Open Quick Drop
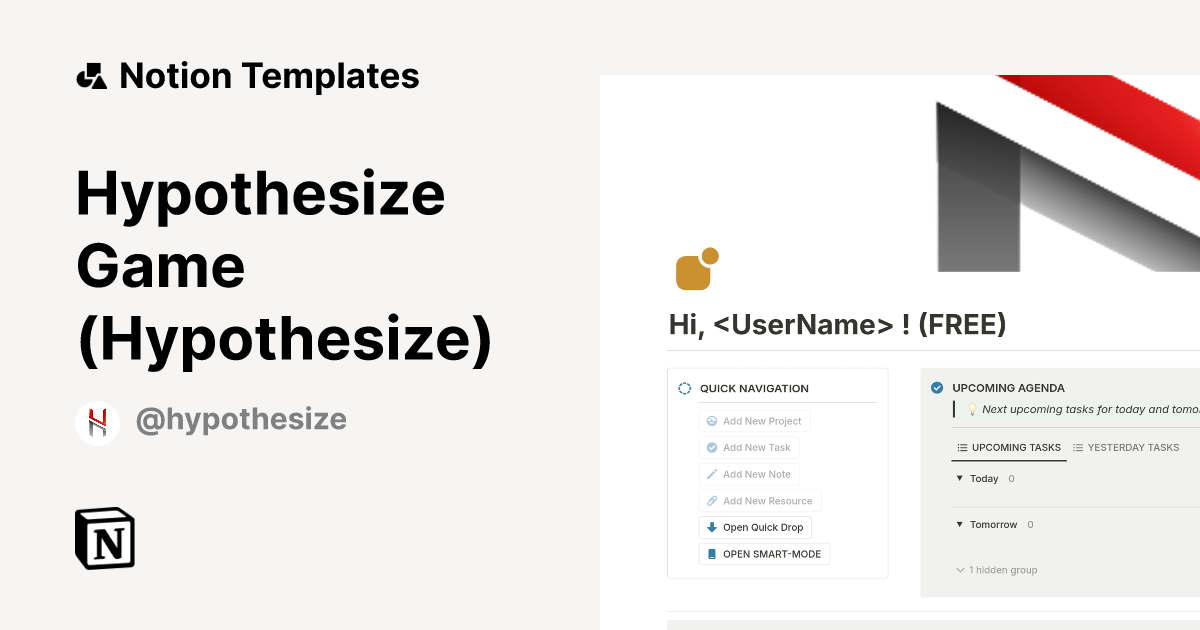This screenshot has width=1200, height=630. 754,527
